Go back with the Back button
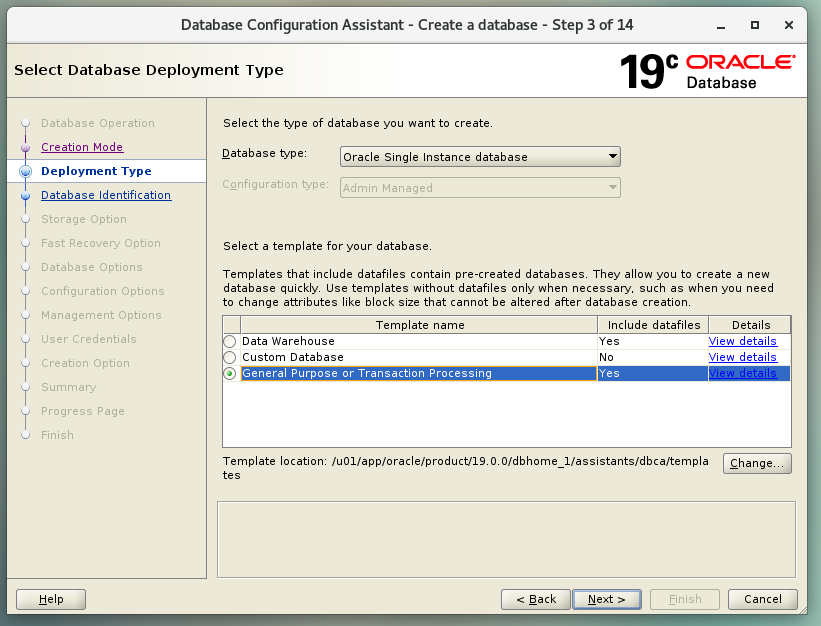The height and width of the screenshot is (626, 821). (x=536, y=599)
